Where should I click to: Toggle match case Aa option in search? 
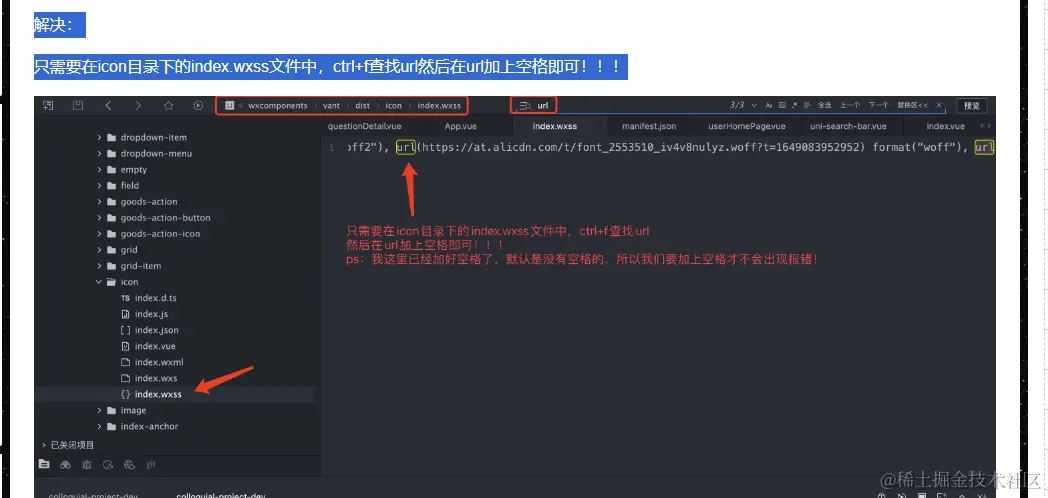click(x=769, y=106)
